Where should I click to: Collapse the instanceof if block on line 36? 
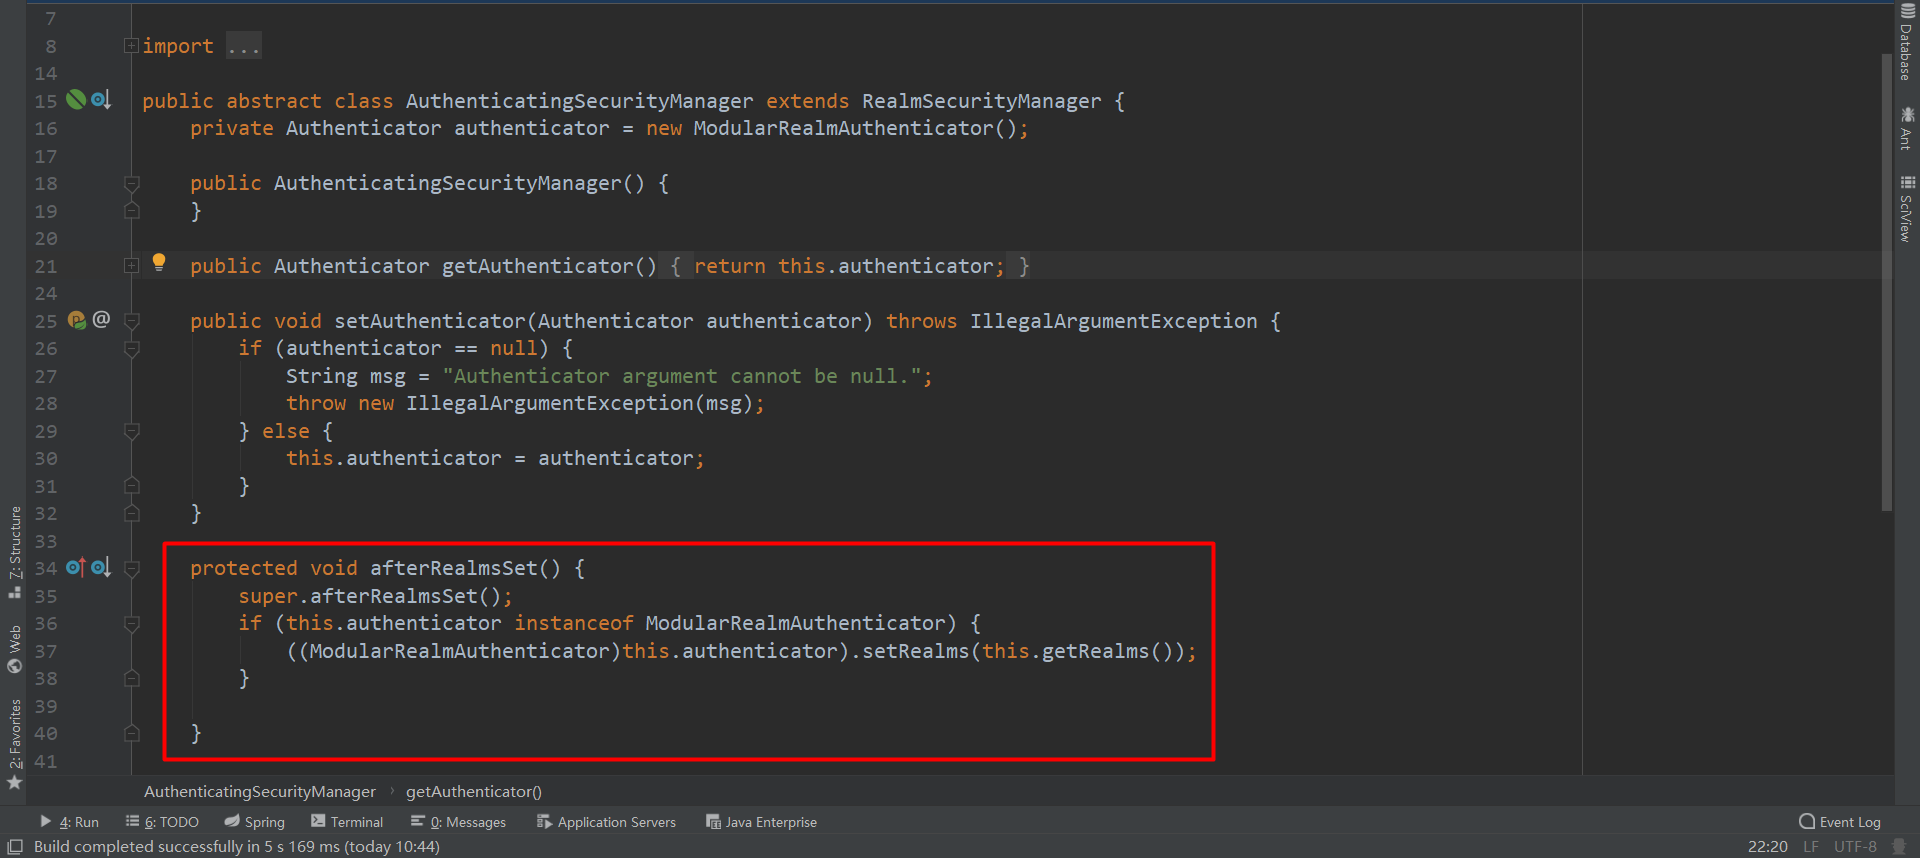click(x=131, y=623)
